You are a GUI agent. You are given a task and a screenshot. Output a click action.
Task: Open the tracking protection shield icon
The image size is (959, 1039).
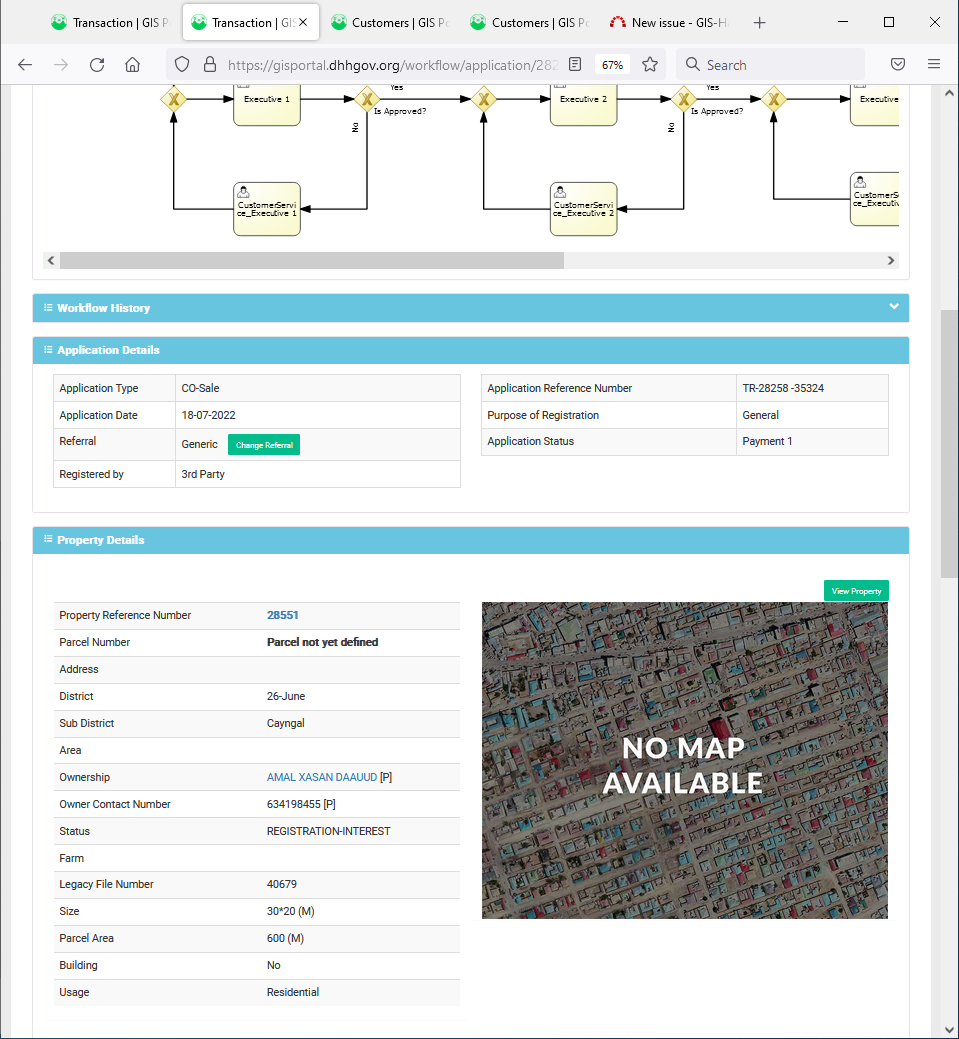click(182, 64)
